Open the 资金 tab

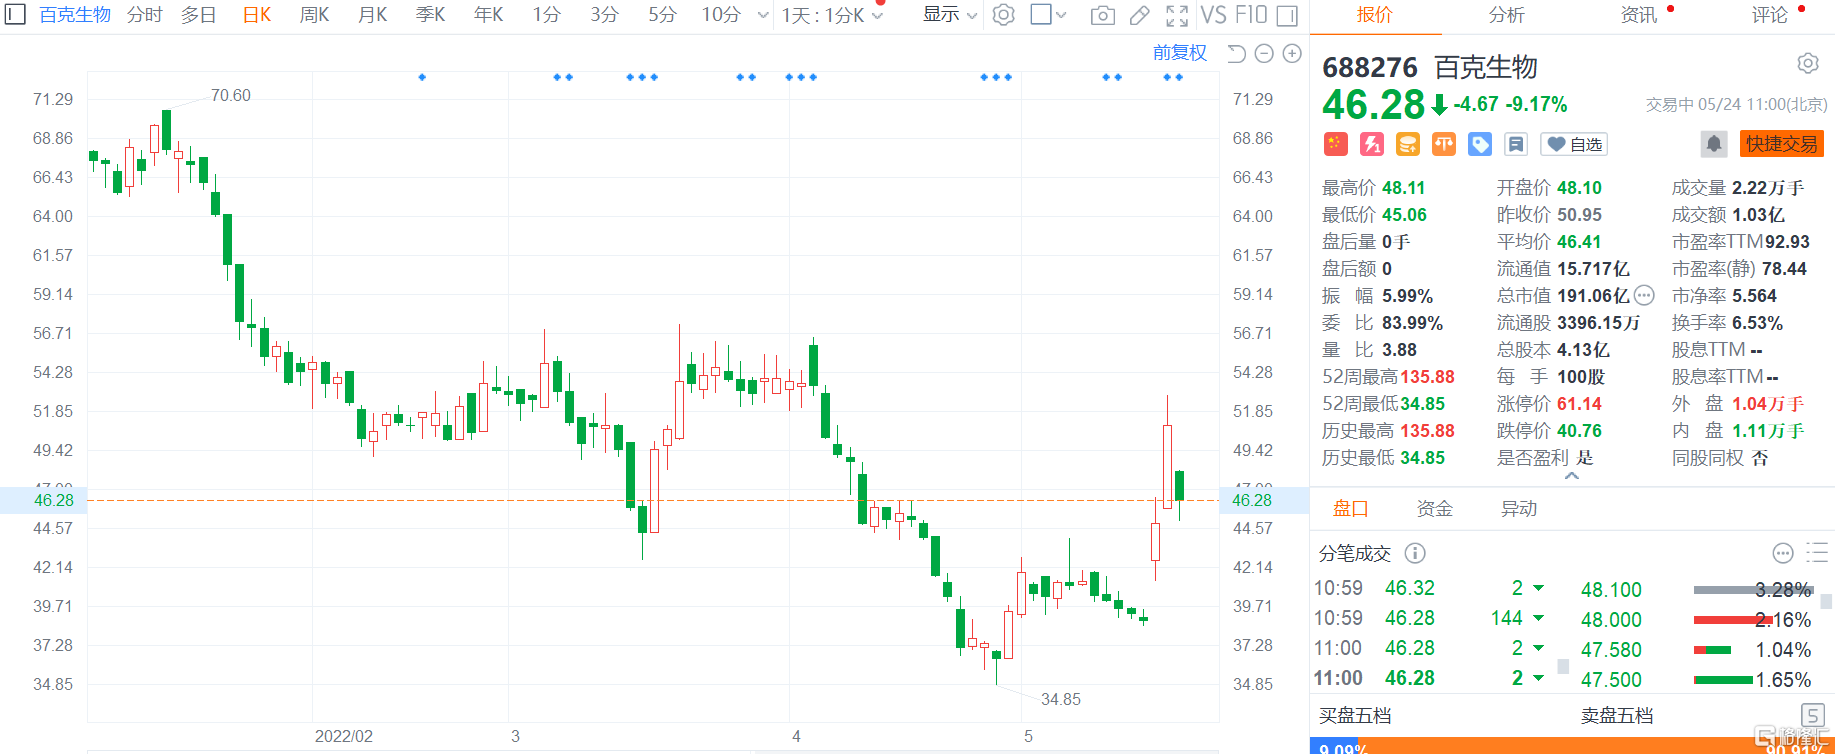tap(1434, 509)
